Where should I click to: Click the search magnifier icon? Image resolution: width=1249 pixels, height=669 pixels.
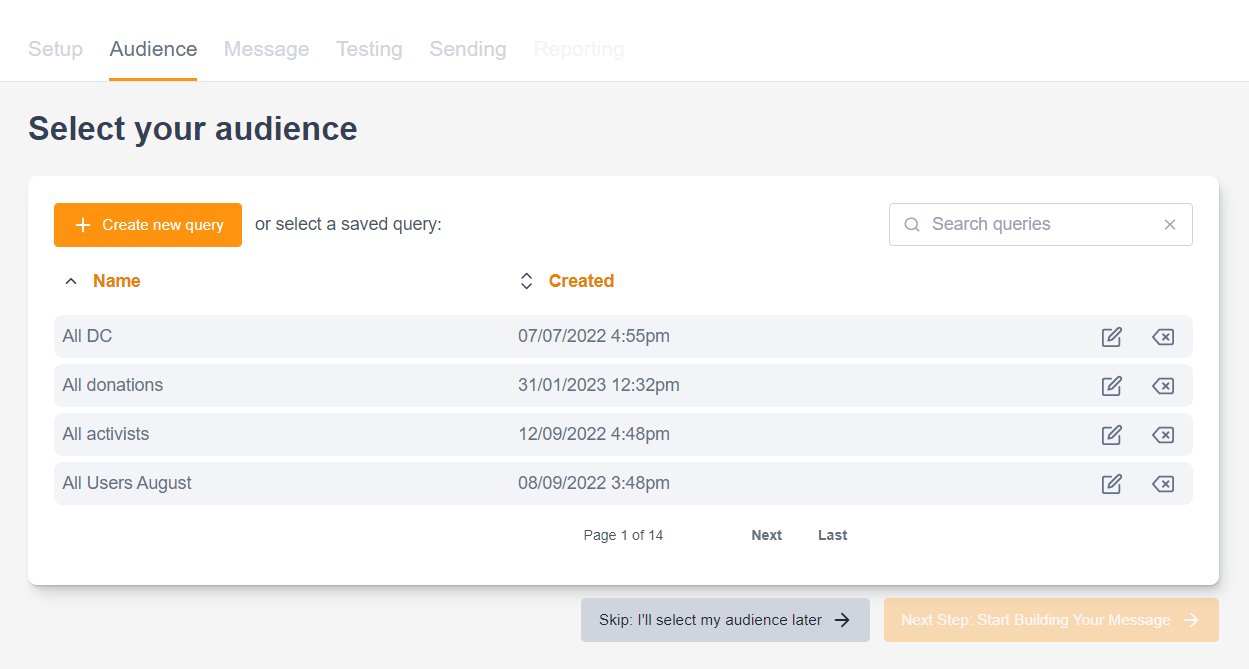[x=911, y=224]
